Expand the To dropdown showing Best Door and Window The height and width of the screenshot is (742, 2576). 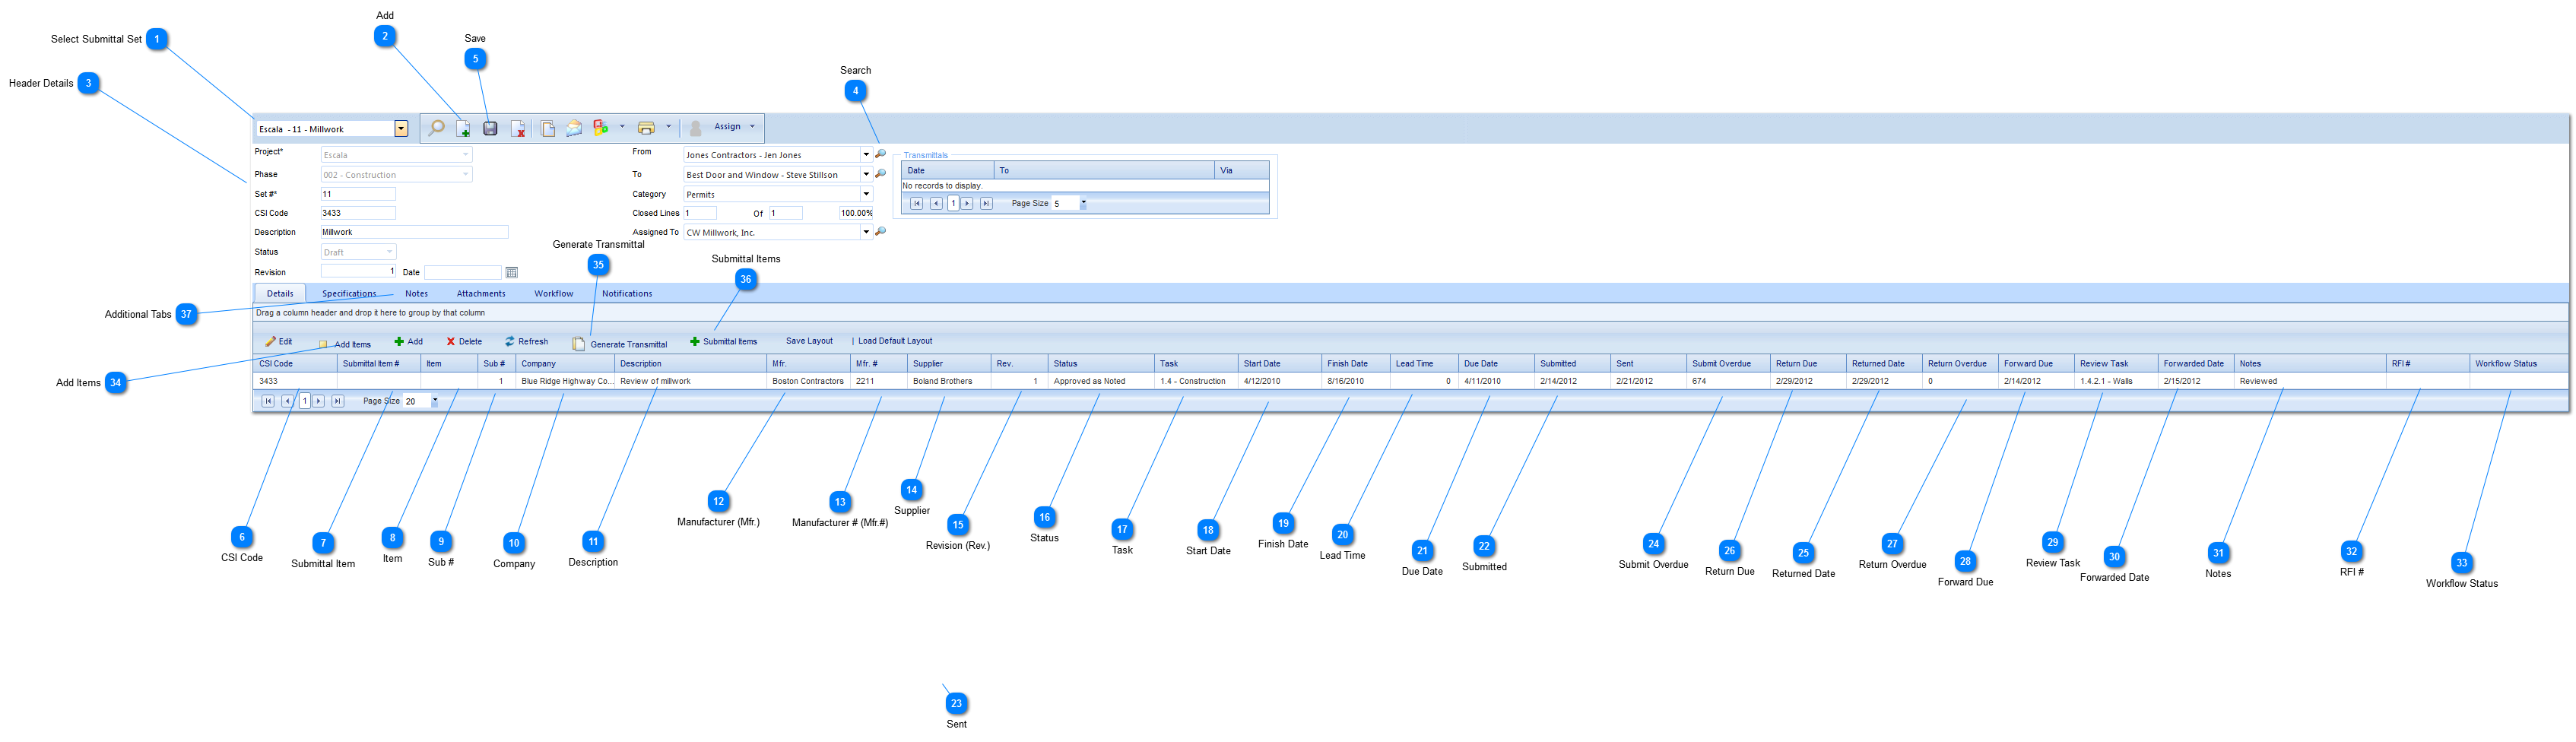point(866,174)
